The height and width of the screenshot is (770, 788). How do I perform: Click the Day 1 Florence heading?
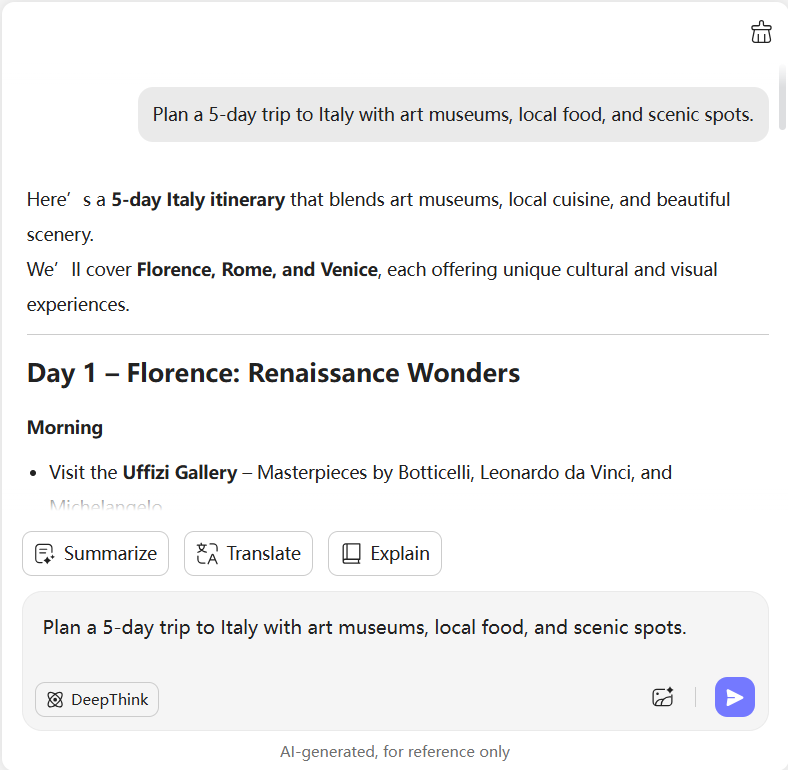(273, 374)
